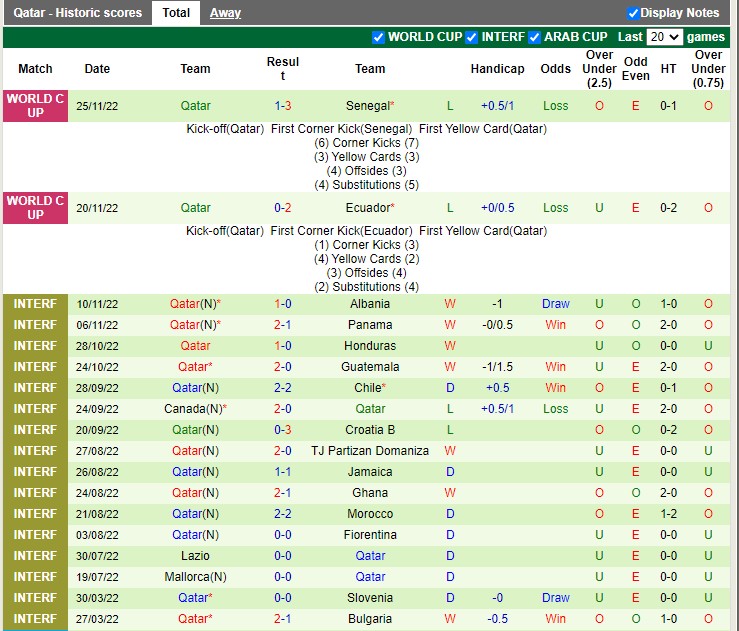Click the Qatar - Historic scores title
The width and height of the screenshot is (739, 631).
point(77,13)
